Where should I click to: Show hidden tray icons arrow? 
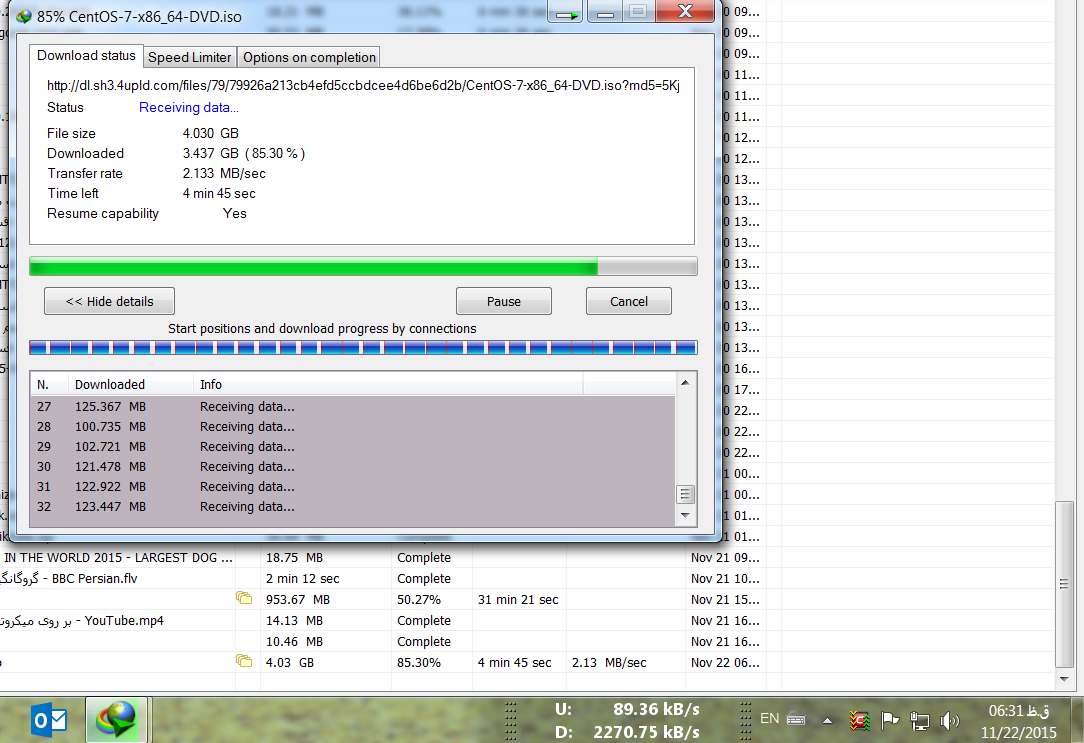coord(827,720)
